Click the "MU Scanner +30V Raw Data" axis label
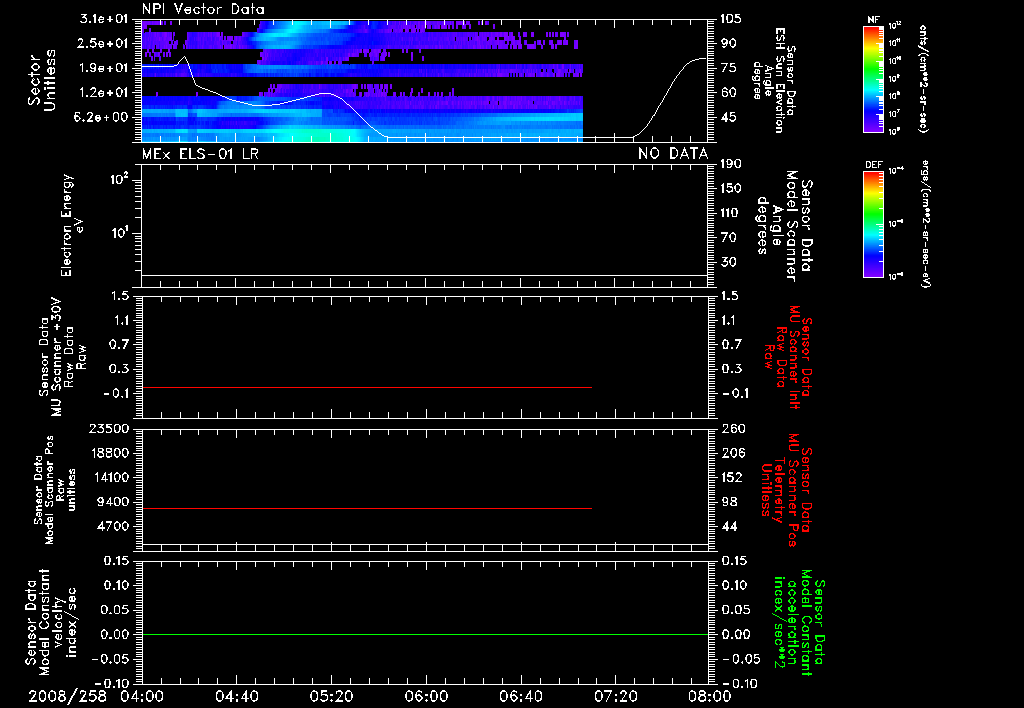Viewport: 1024px width, 708px height. (62, 357)
